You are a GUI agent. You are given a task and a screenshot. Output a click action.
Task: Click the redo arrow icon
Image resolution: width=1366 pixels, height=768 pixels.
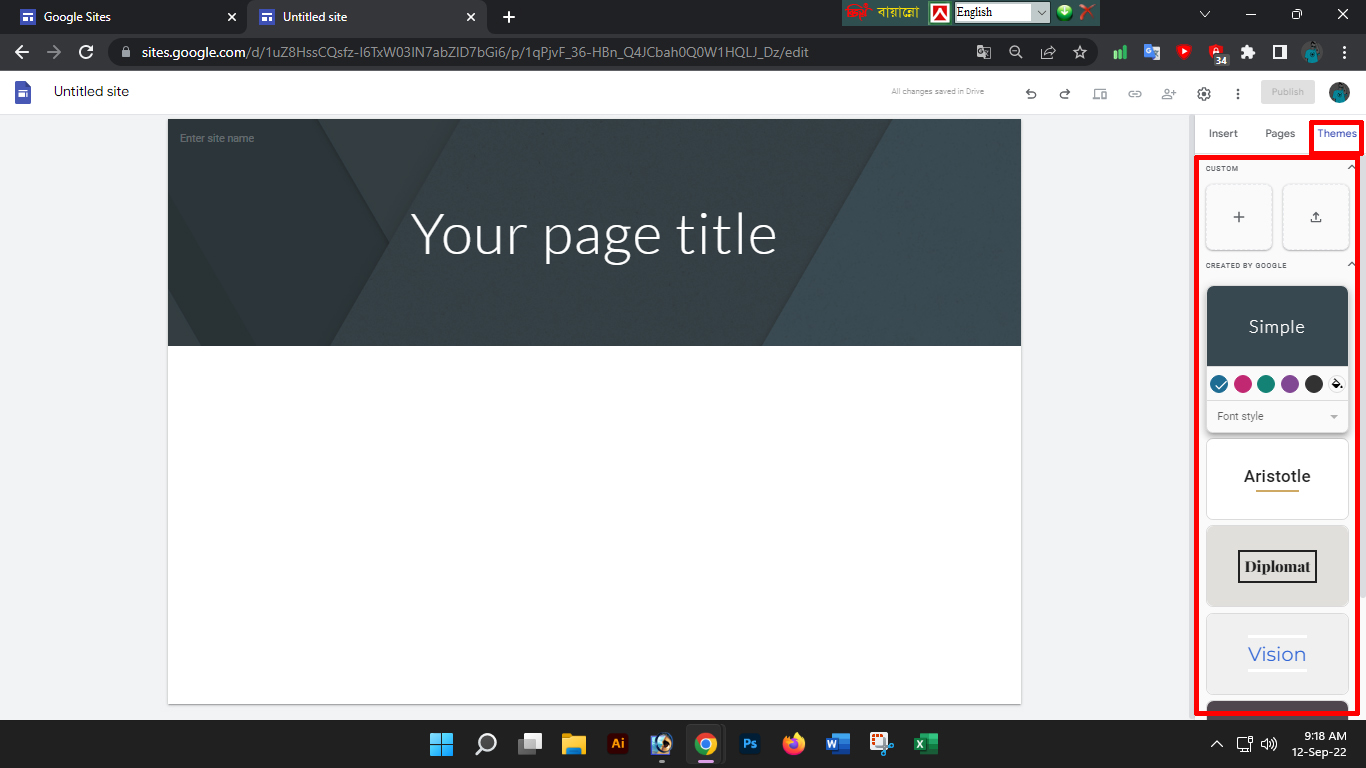point(1065,93)
